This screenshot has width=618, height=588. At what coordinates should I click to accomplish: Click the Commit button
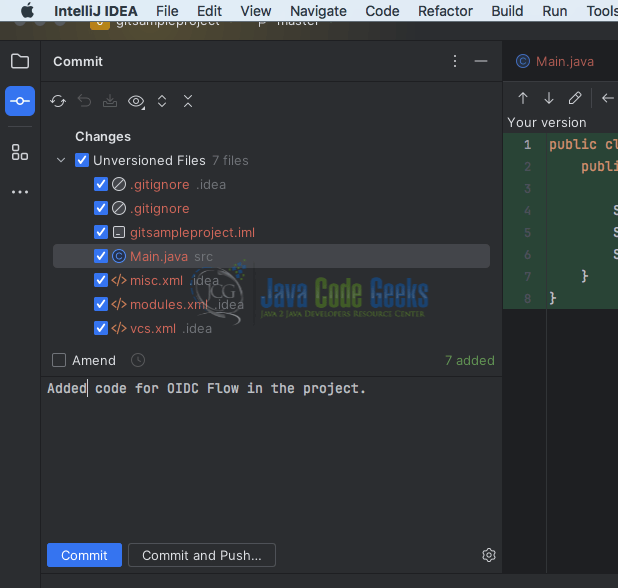point(84,555)
